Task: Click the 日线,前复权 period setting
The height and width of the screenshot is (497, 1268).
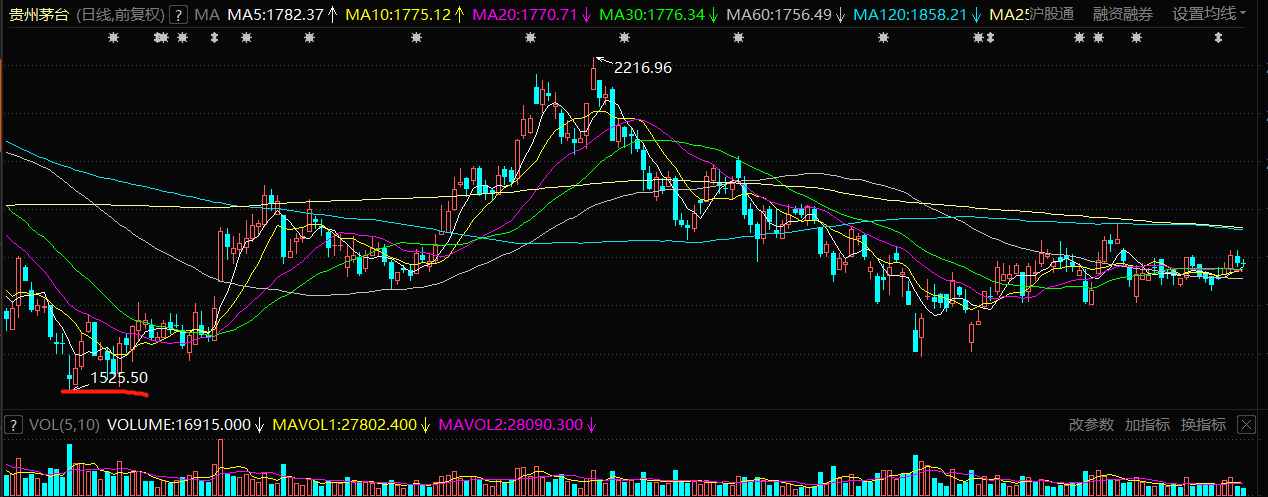Action: [120, 15]
